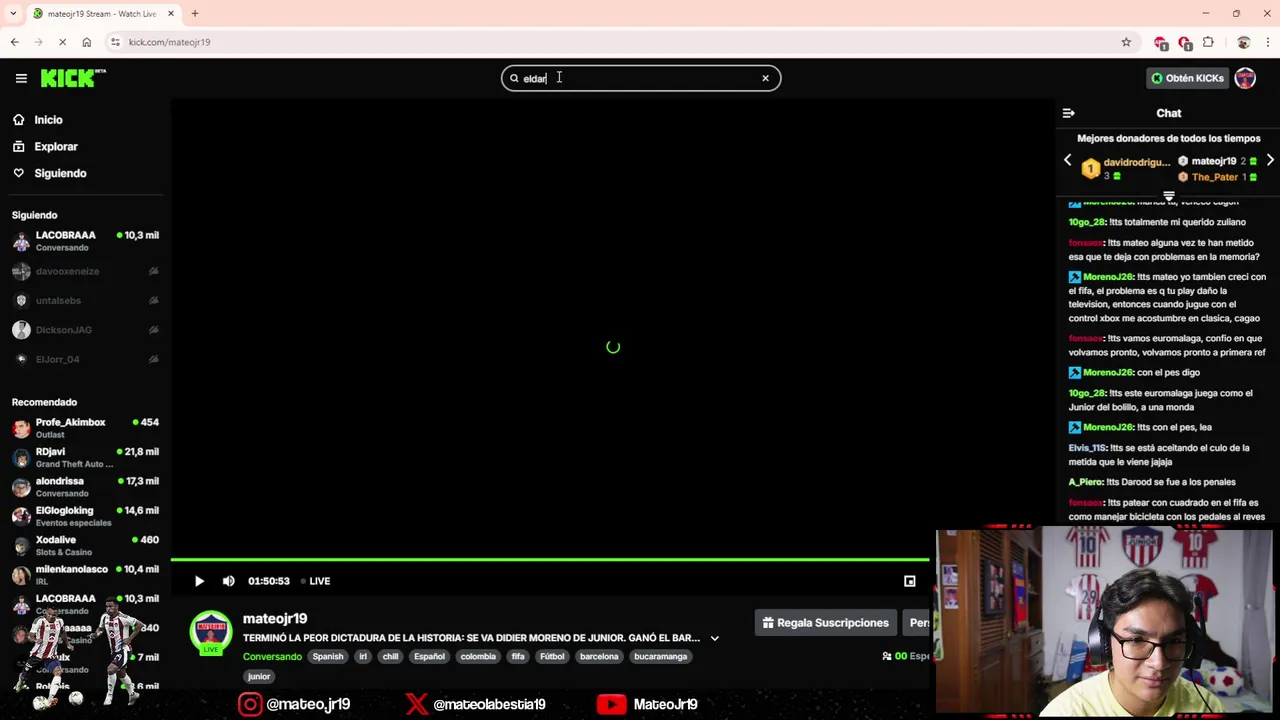The image size is (1280, 720).
Task: Click mateojr19 channel avatar
Action: (x=211, y=633)
